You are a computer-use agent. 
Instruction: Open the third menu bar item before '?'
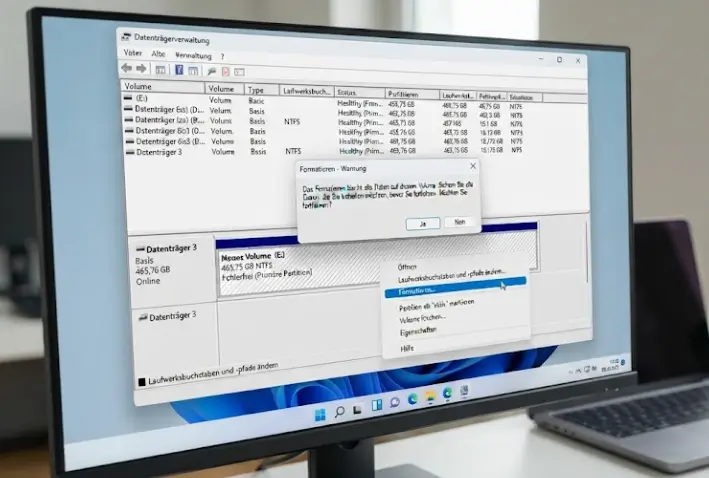click(x=193, y=56)
